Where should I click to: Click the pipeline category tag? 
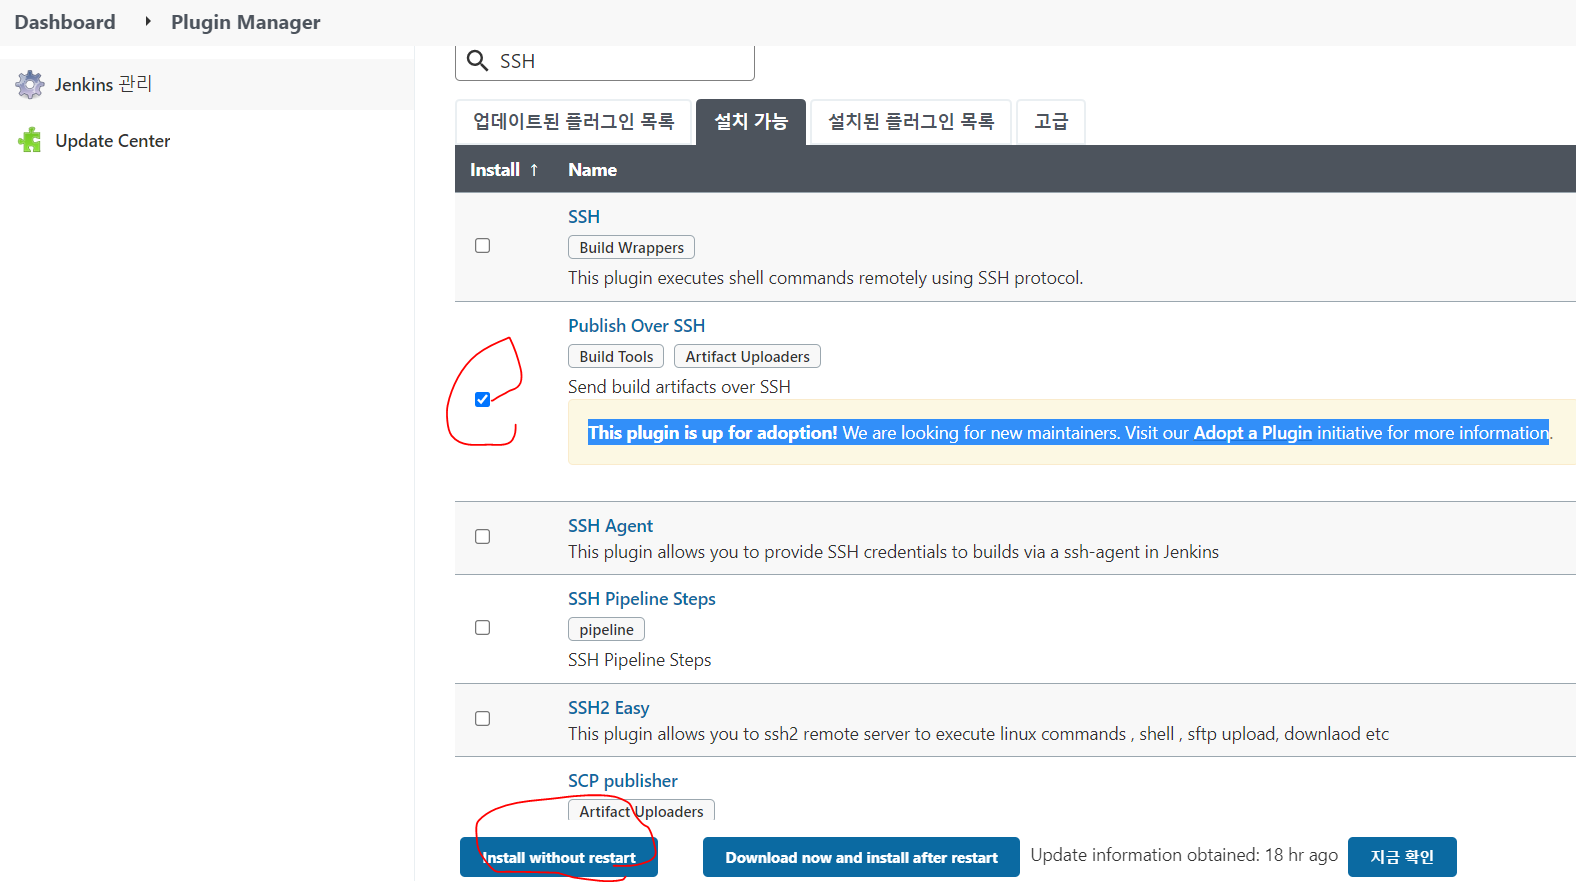point(606,630)
